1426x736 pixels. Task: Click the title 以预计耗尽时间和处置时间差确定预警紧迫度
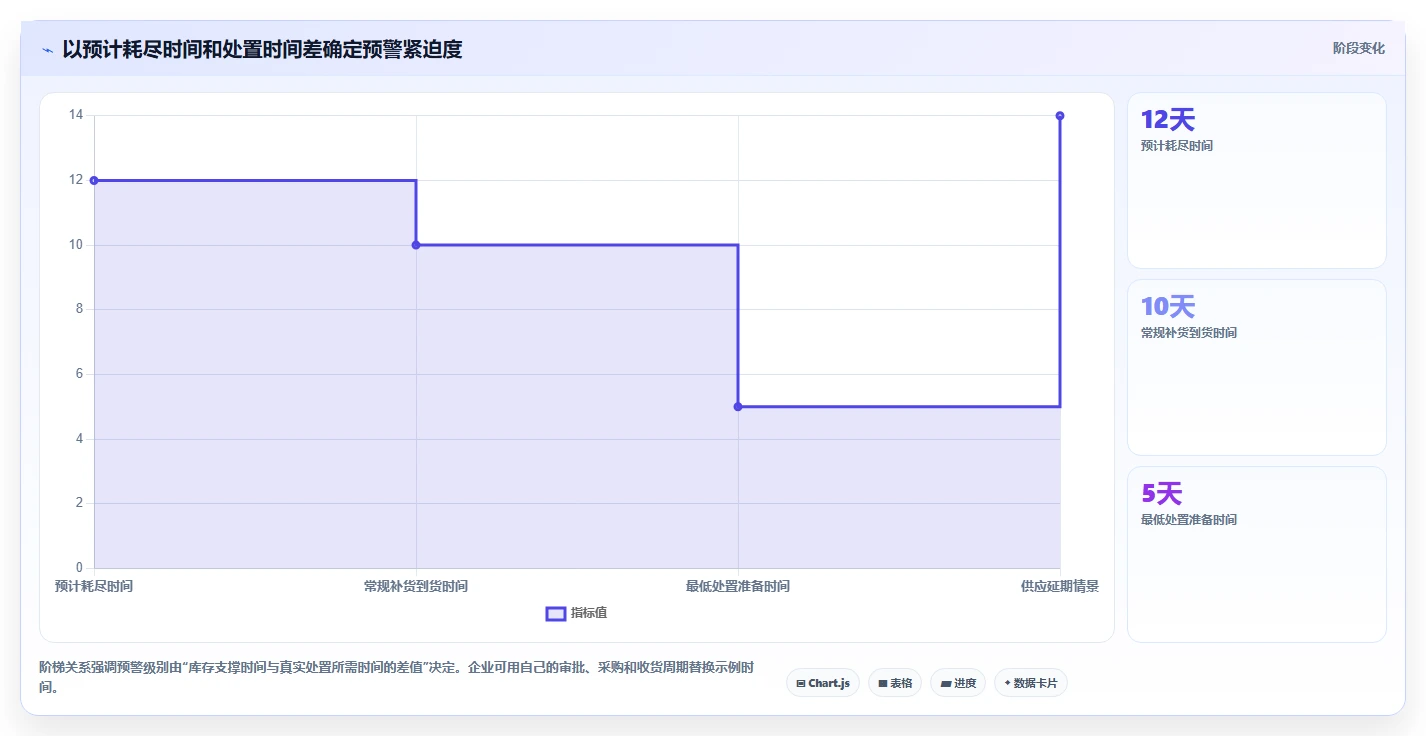[x=262, y=49]
